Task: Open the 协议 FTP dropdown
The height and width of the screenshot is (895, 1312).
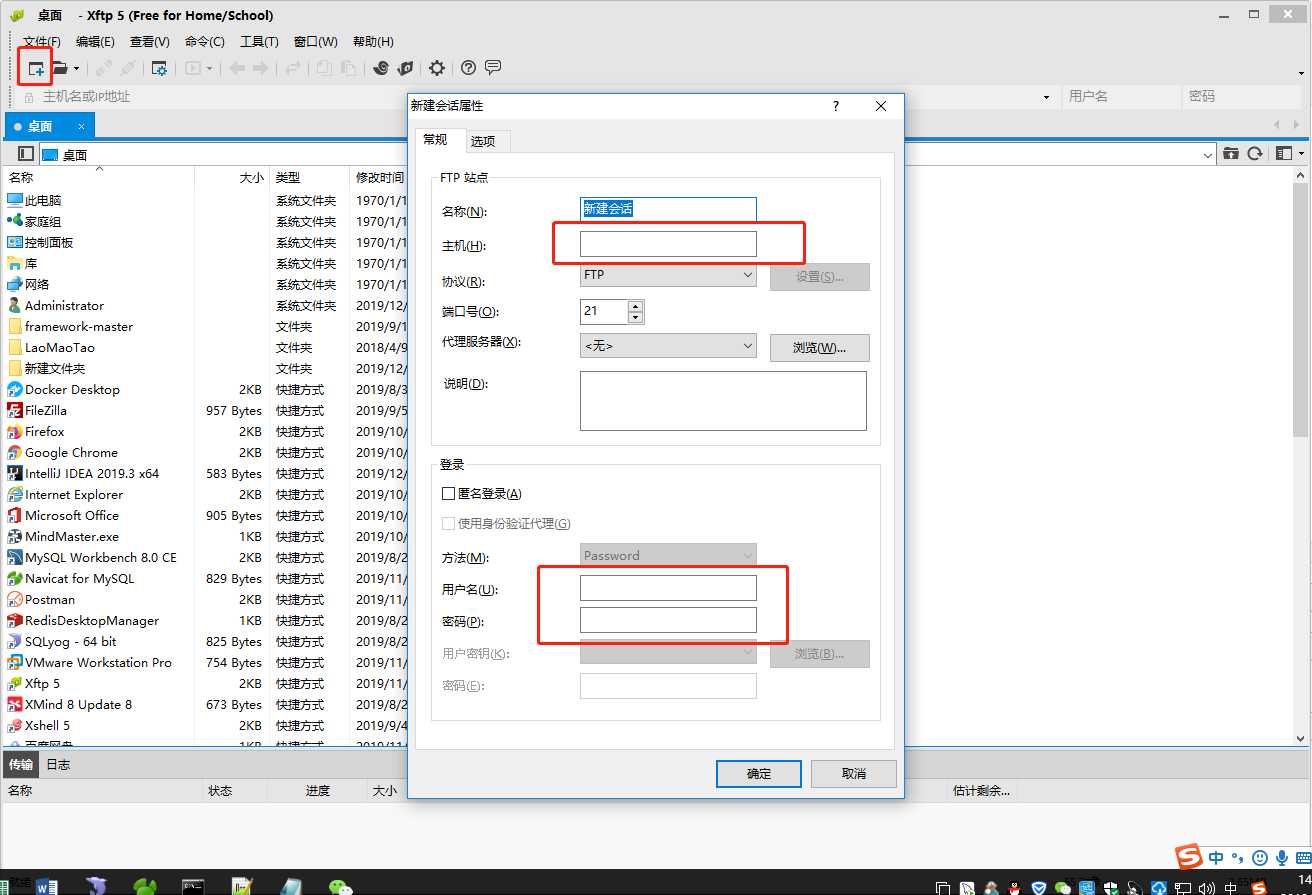Action: click(668, 275)
